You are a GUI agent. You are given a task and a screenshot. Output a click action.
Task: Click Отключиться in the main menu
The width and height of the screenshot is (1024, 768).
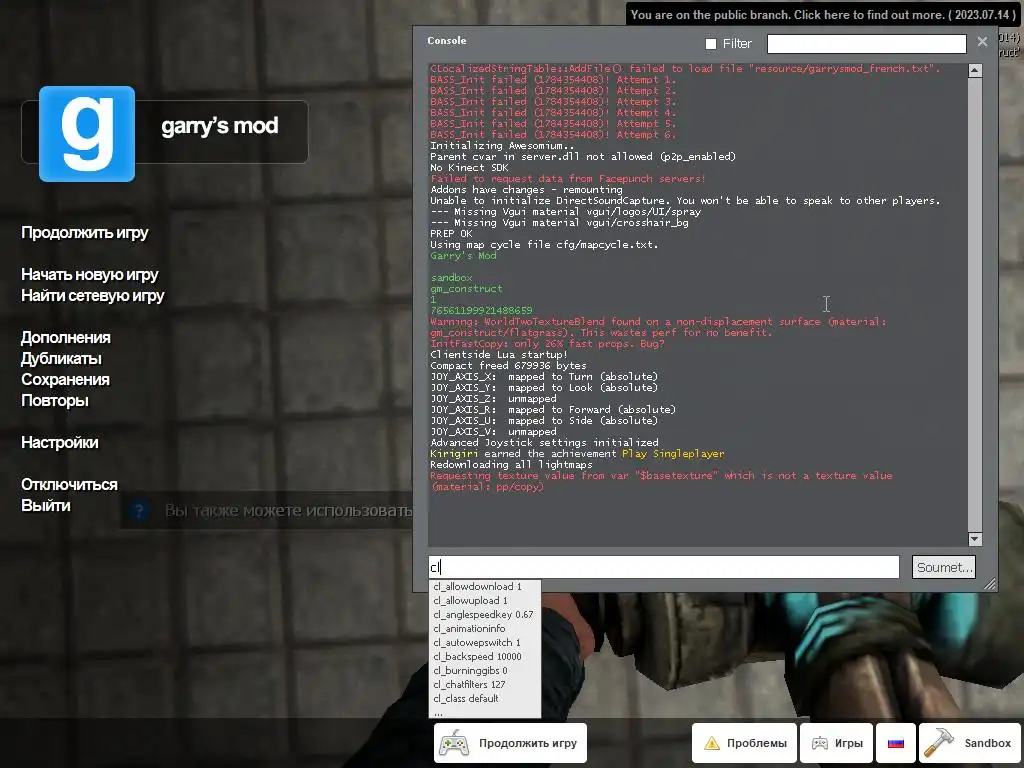coord(69,485)
